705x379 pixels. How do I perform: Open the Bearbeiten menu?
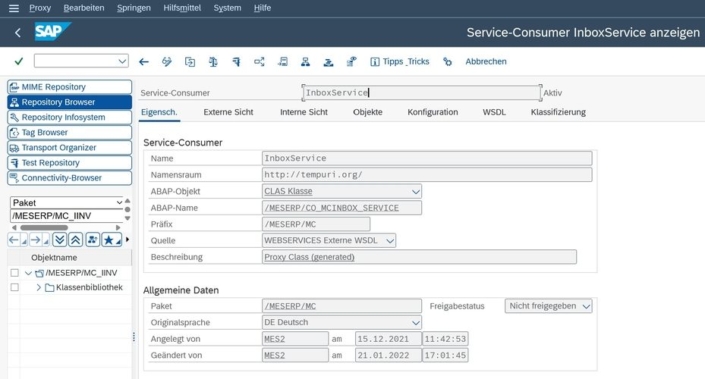[x=84, y=8]
